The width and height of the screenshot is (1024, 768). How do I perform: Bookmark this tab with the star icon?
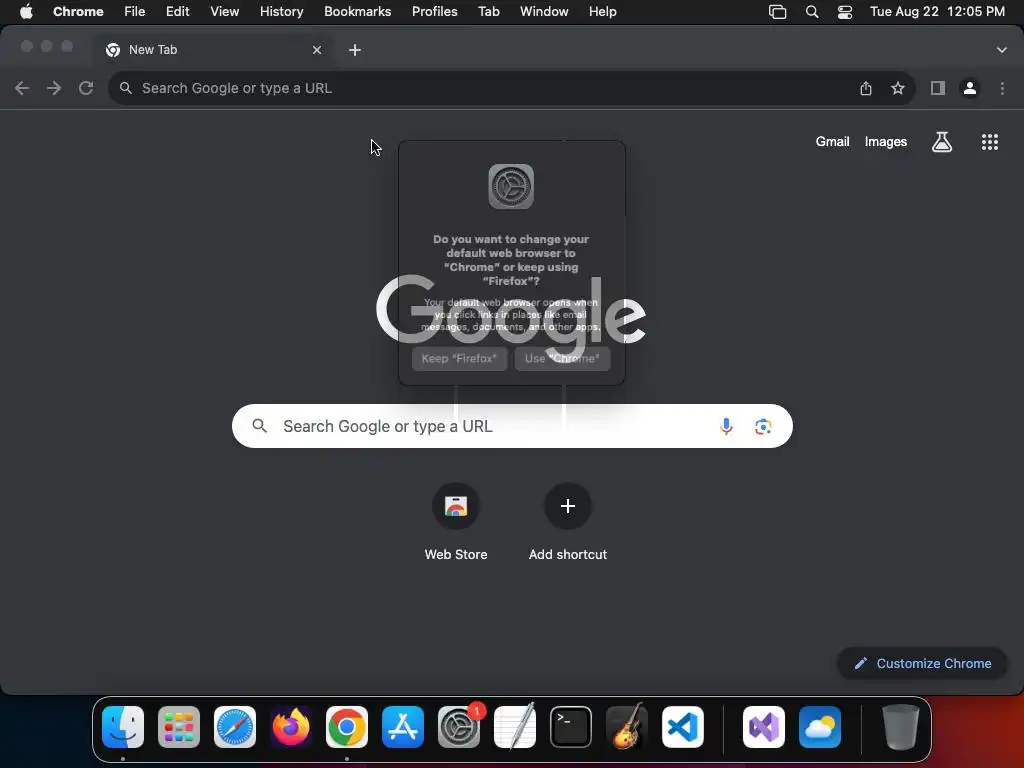coord(898,88)
